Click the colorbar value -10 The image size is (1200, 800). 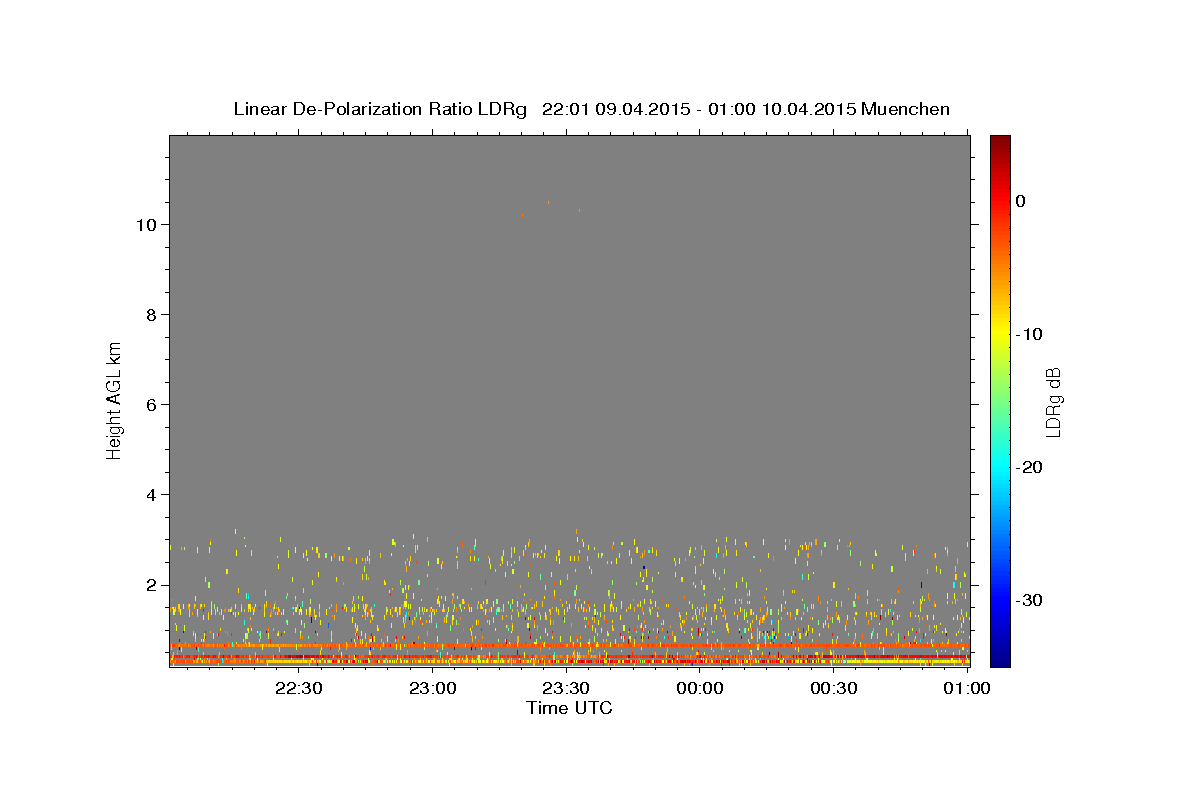click(x=1029, y=334)
